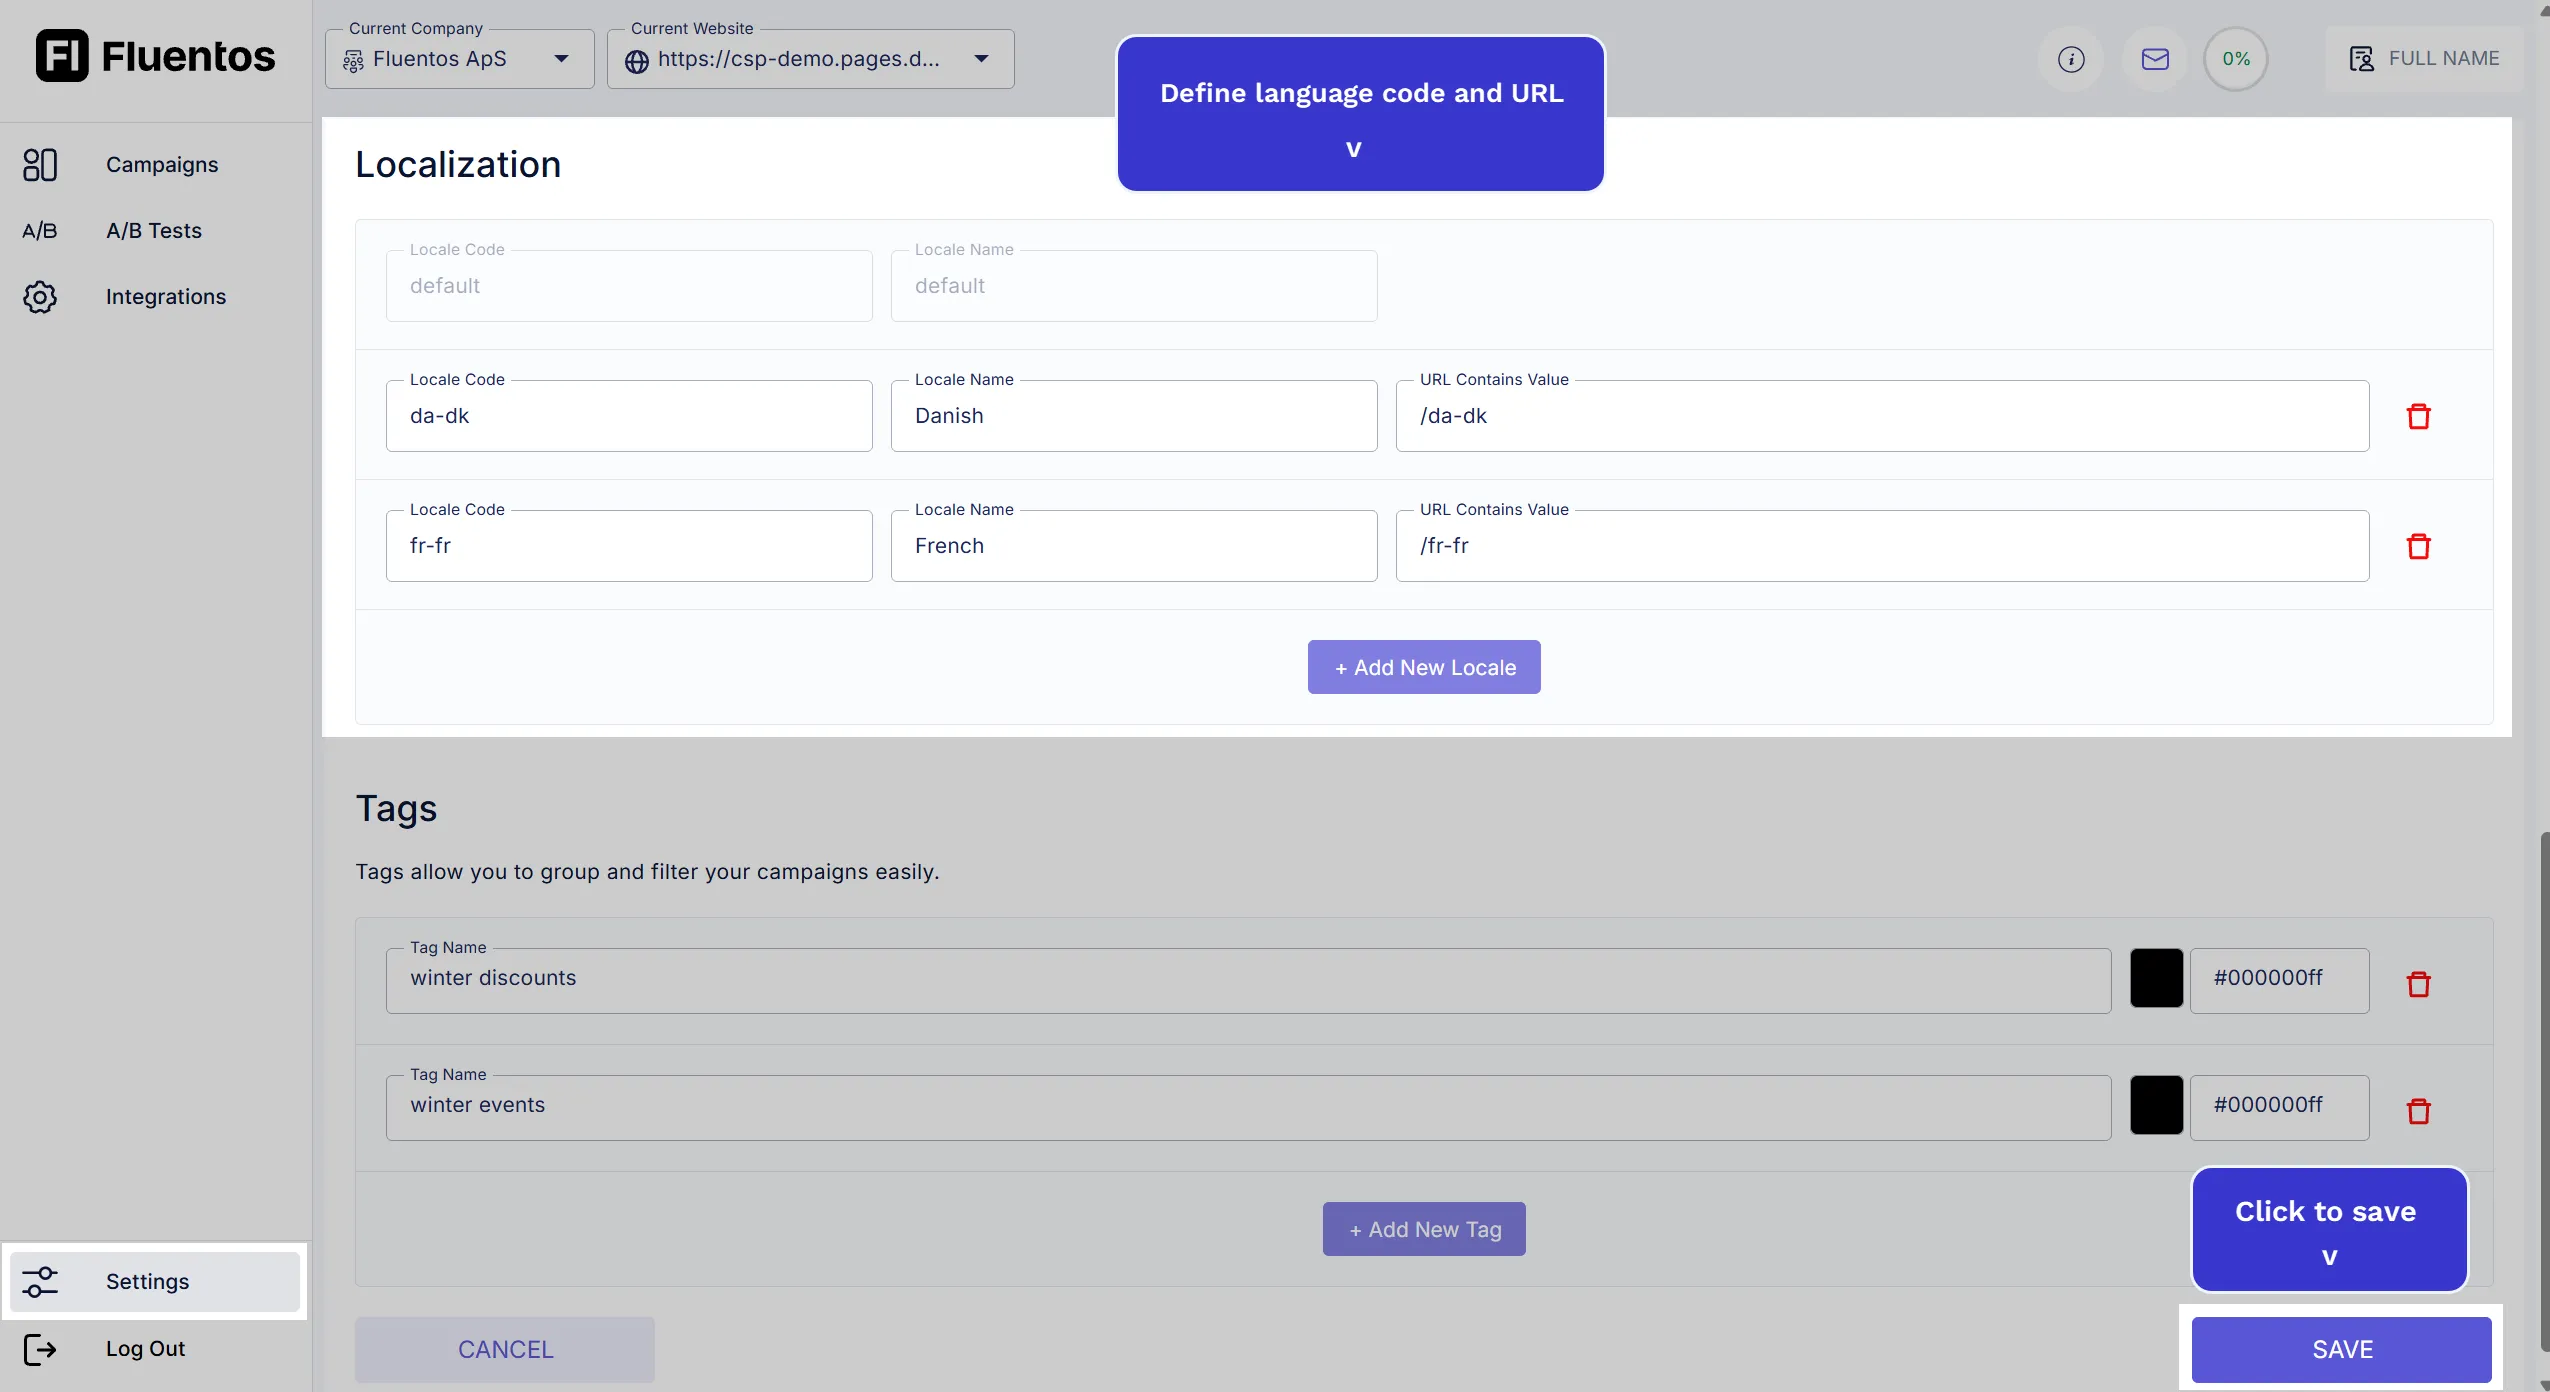Viewport: 2550px width, 1392px height.
Task: Remove the fr-fr locale
Action: tap(2418, 545)
